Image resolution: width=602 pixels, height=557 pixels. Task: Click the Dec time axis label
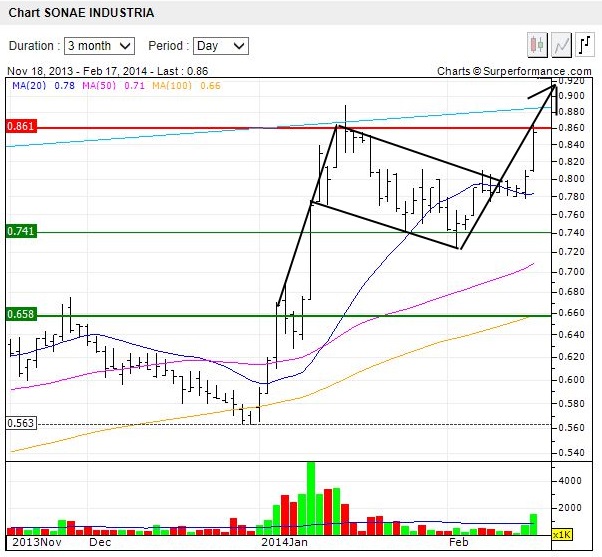coord(100,542)
